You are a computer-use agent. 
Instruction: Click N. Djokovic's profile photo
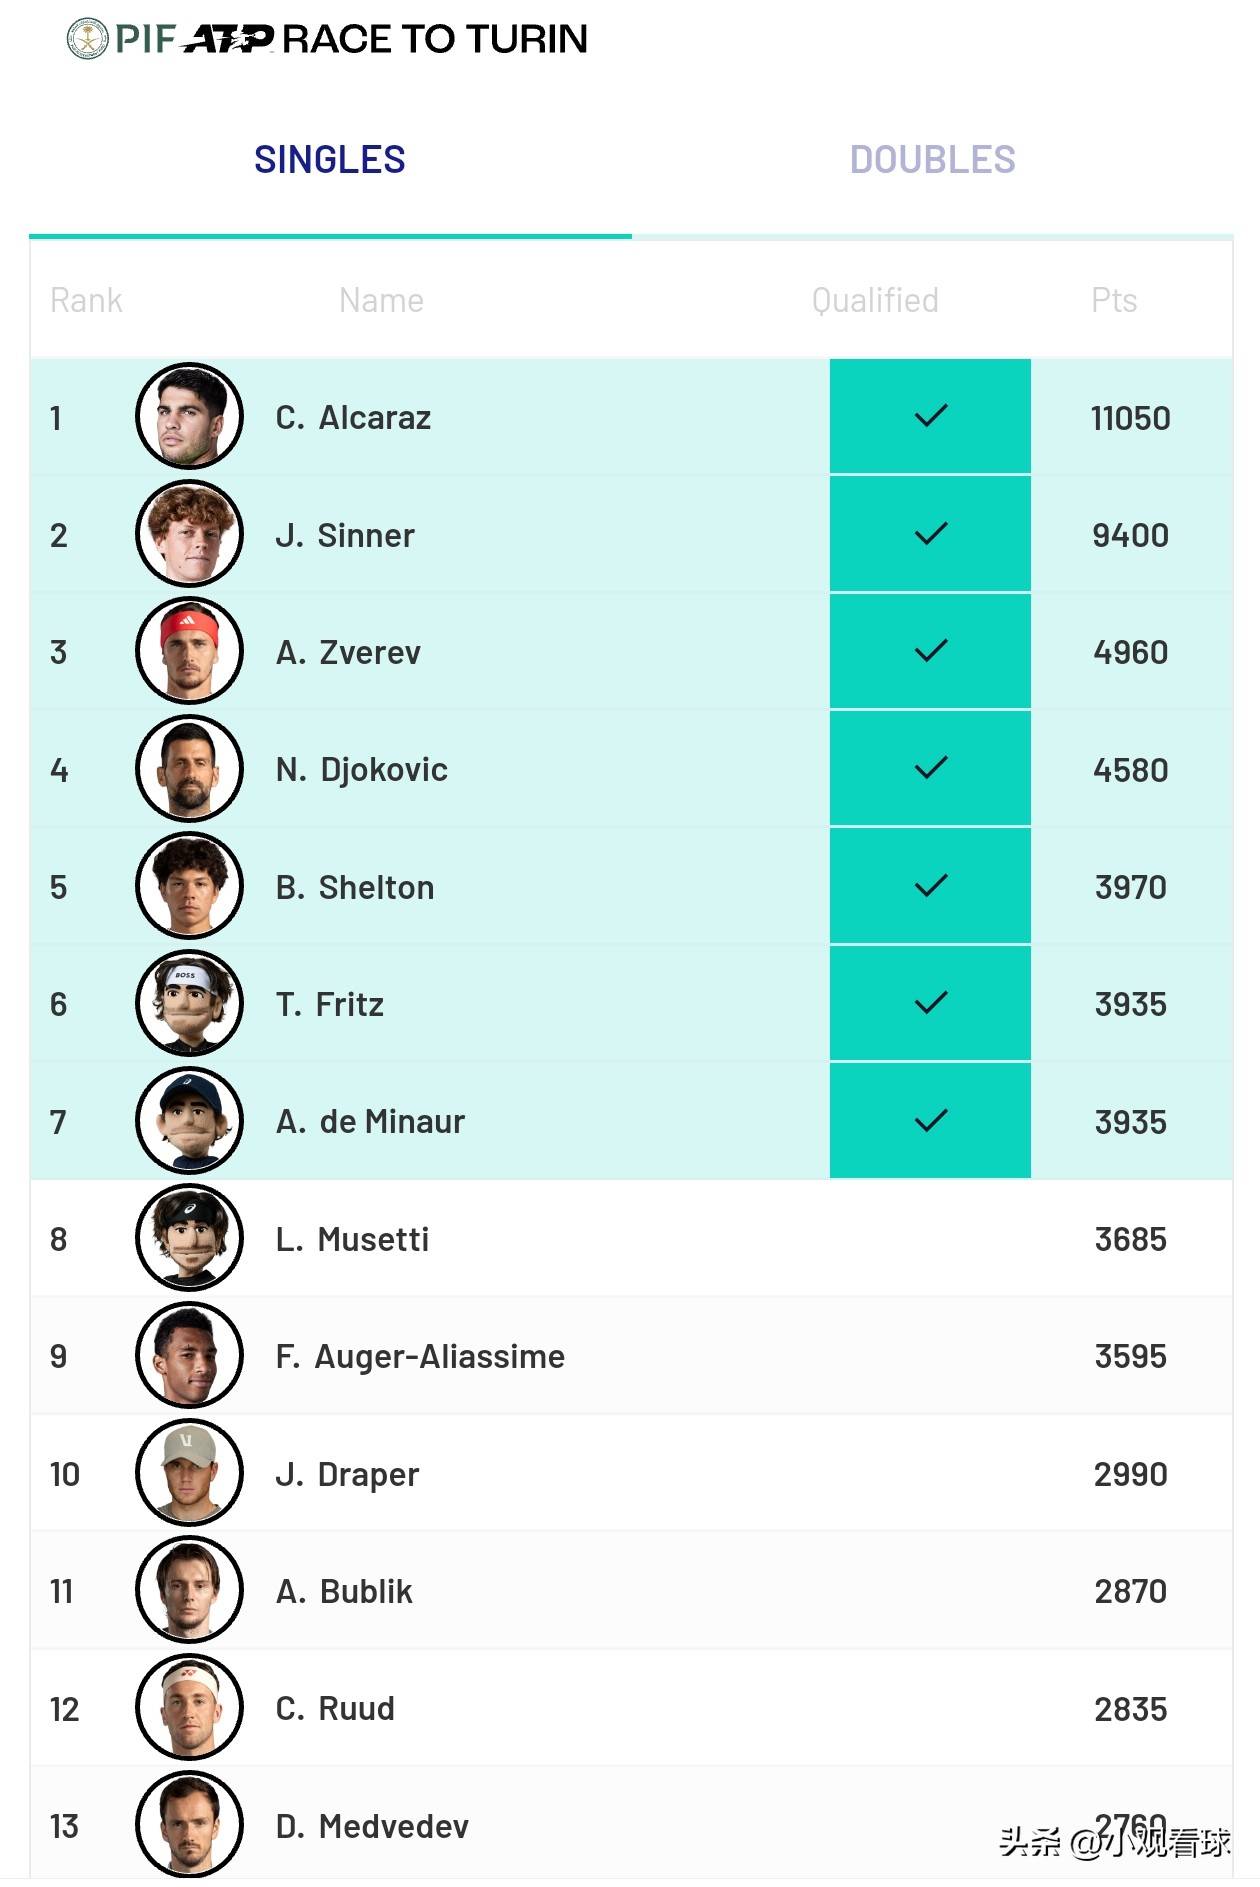tap(189, 769)
